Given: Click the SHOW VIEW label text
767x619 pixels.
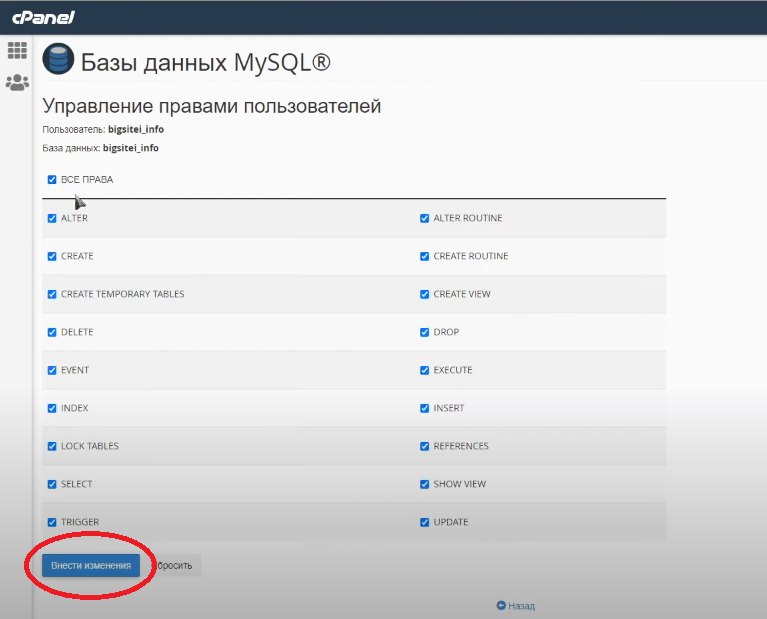Looking at the screenshot, I should click(459, 484).
